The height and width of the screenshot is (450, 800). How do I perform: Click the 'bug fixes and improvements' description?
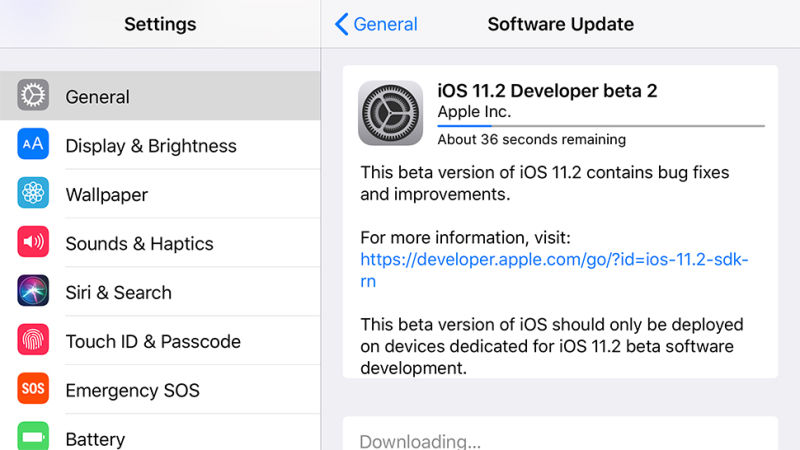544,183
